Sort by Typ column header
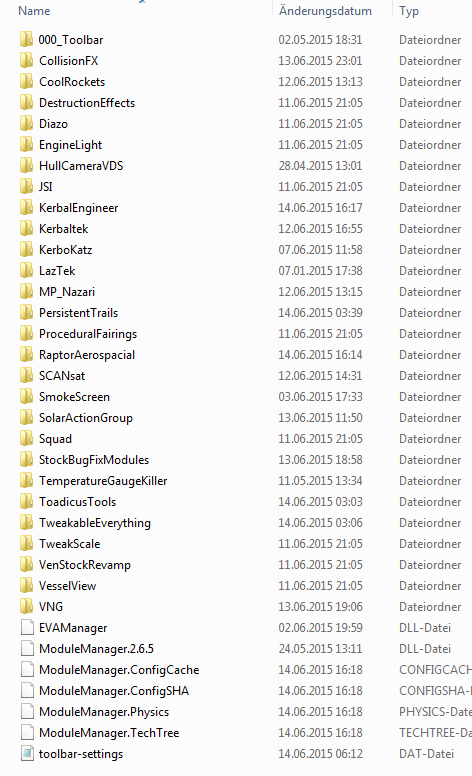Image resolution: width=472 pixels, height=776 pixels. pos(409,11)
